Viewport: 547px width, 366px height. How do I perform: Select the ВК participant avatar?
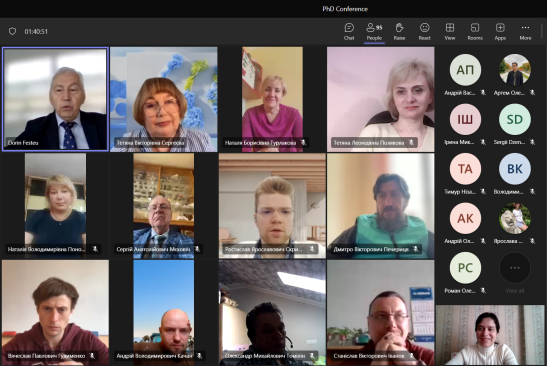tap(515, 169)
